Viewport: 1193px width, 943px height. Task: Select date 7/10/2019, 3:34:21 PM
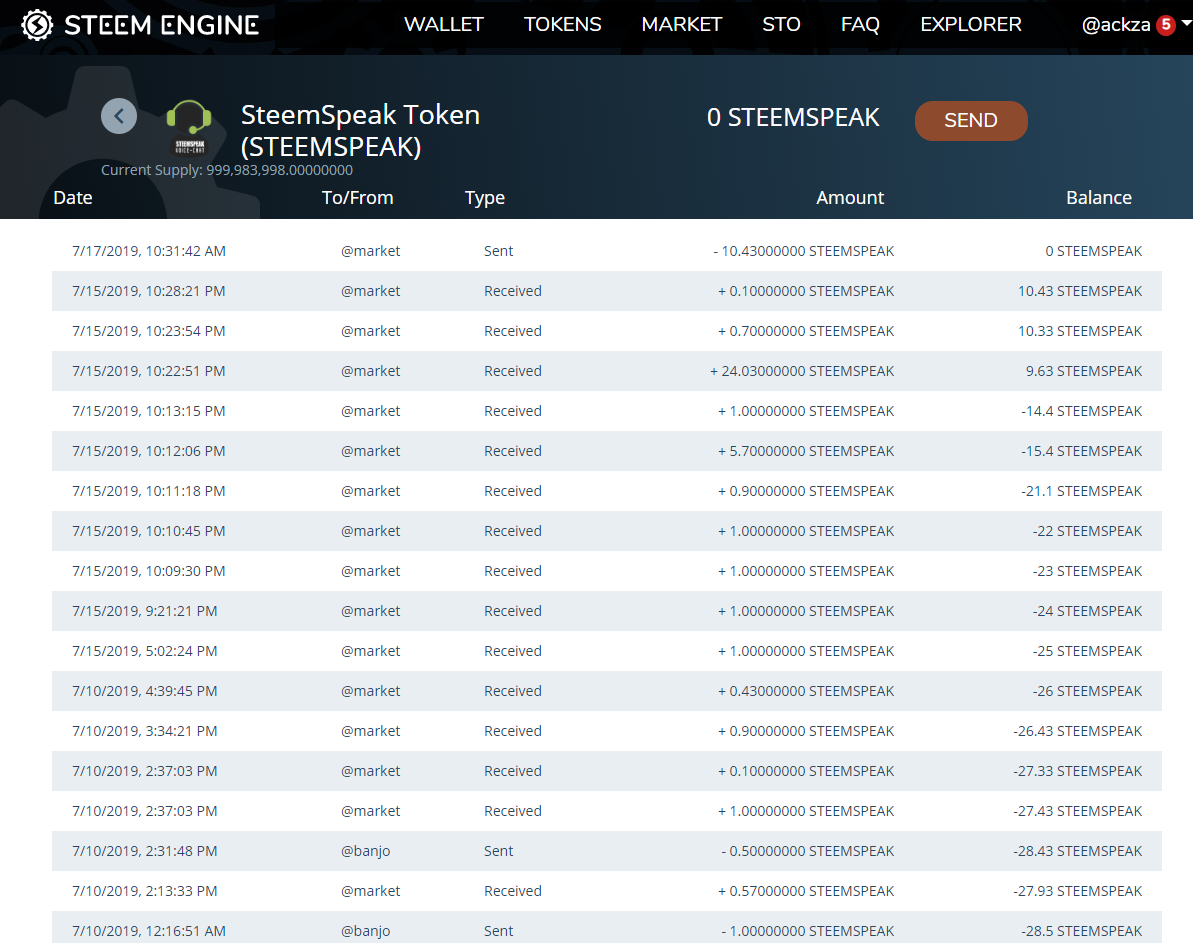pyautogui.click(x=145, y=731)
